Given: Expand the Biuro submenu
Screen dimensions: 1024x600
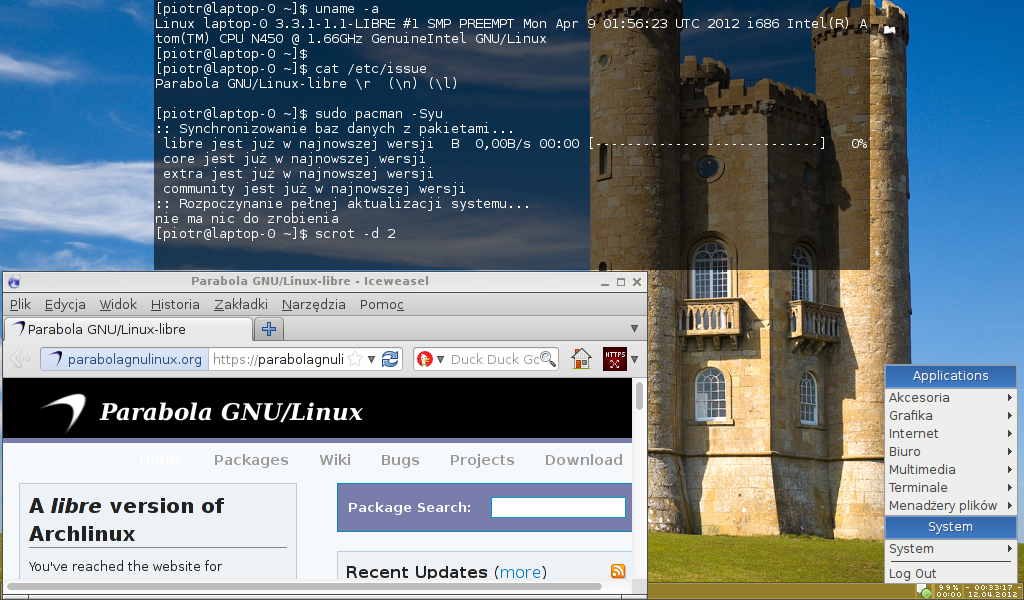Looking at the screenshot, I should click(950, 451).
